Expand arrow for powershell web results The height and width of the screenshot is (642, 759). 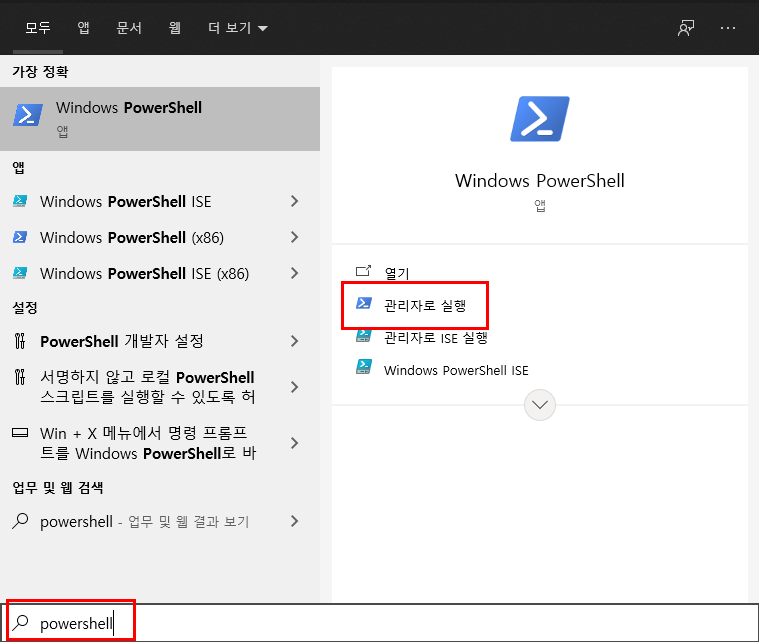(294, 521)
